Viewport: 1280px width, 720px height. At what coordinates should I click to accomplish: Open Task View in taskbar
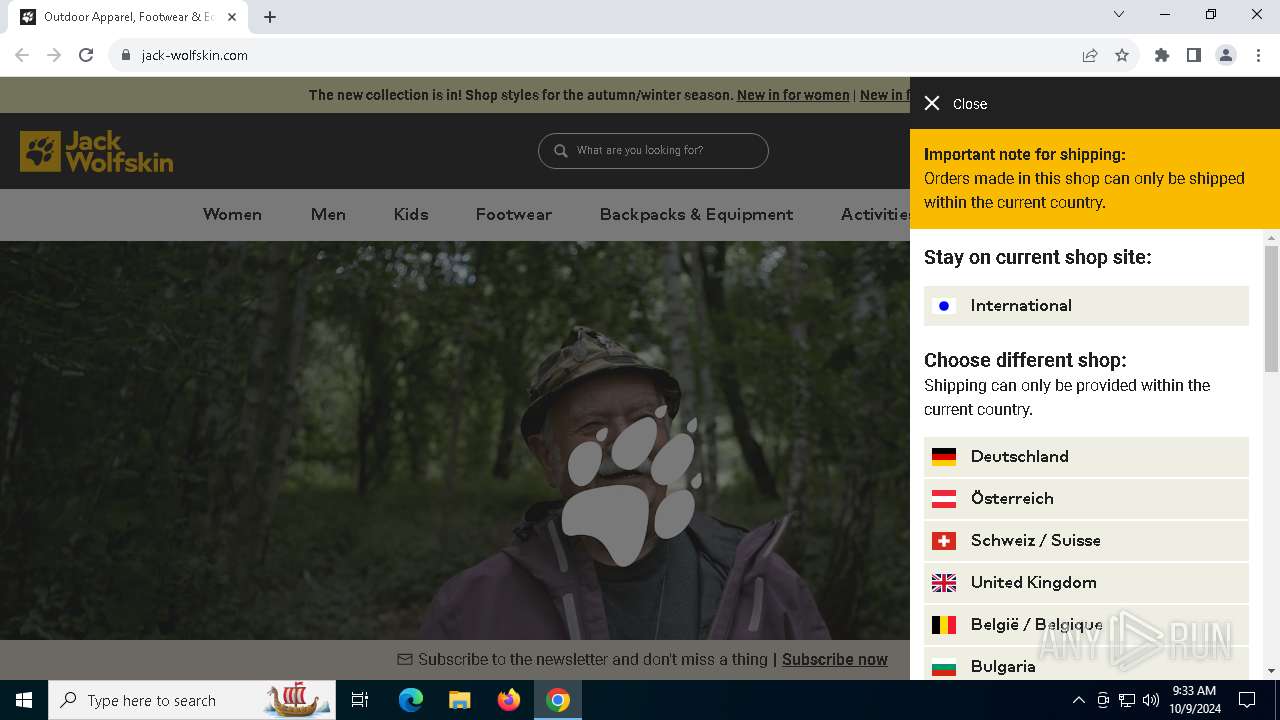click(x=360, y=700)
